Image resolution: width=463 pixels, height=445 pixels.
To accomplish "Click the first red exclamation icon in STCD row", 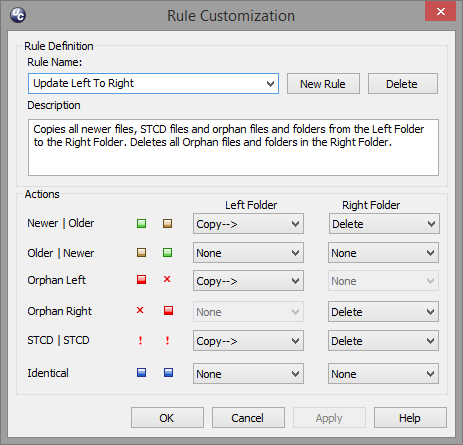I will pyautogui.click(x=140, y=340).
